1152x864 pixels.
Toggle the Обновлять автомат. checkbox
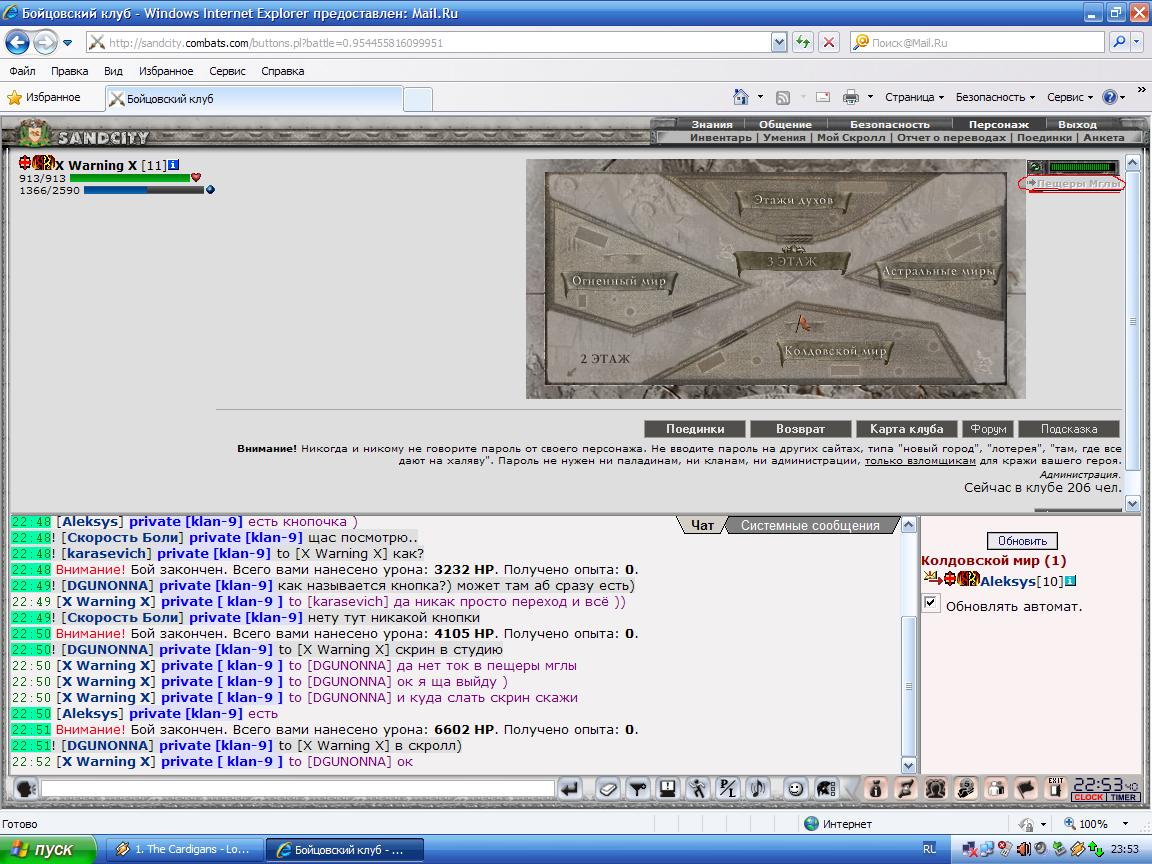click(931, 603)
